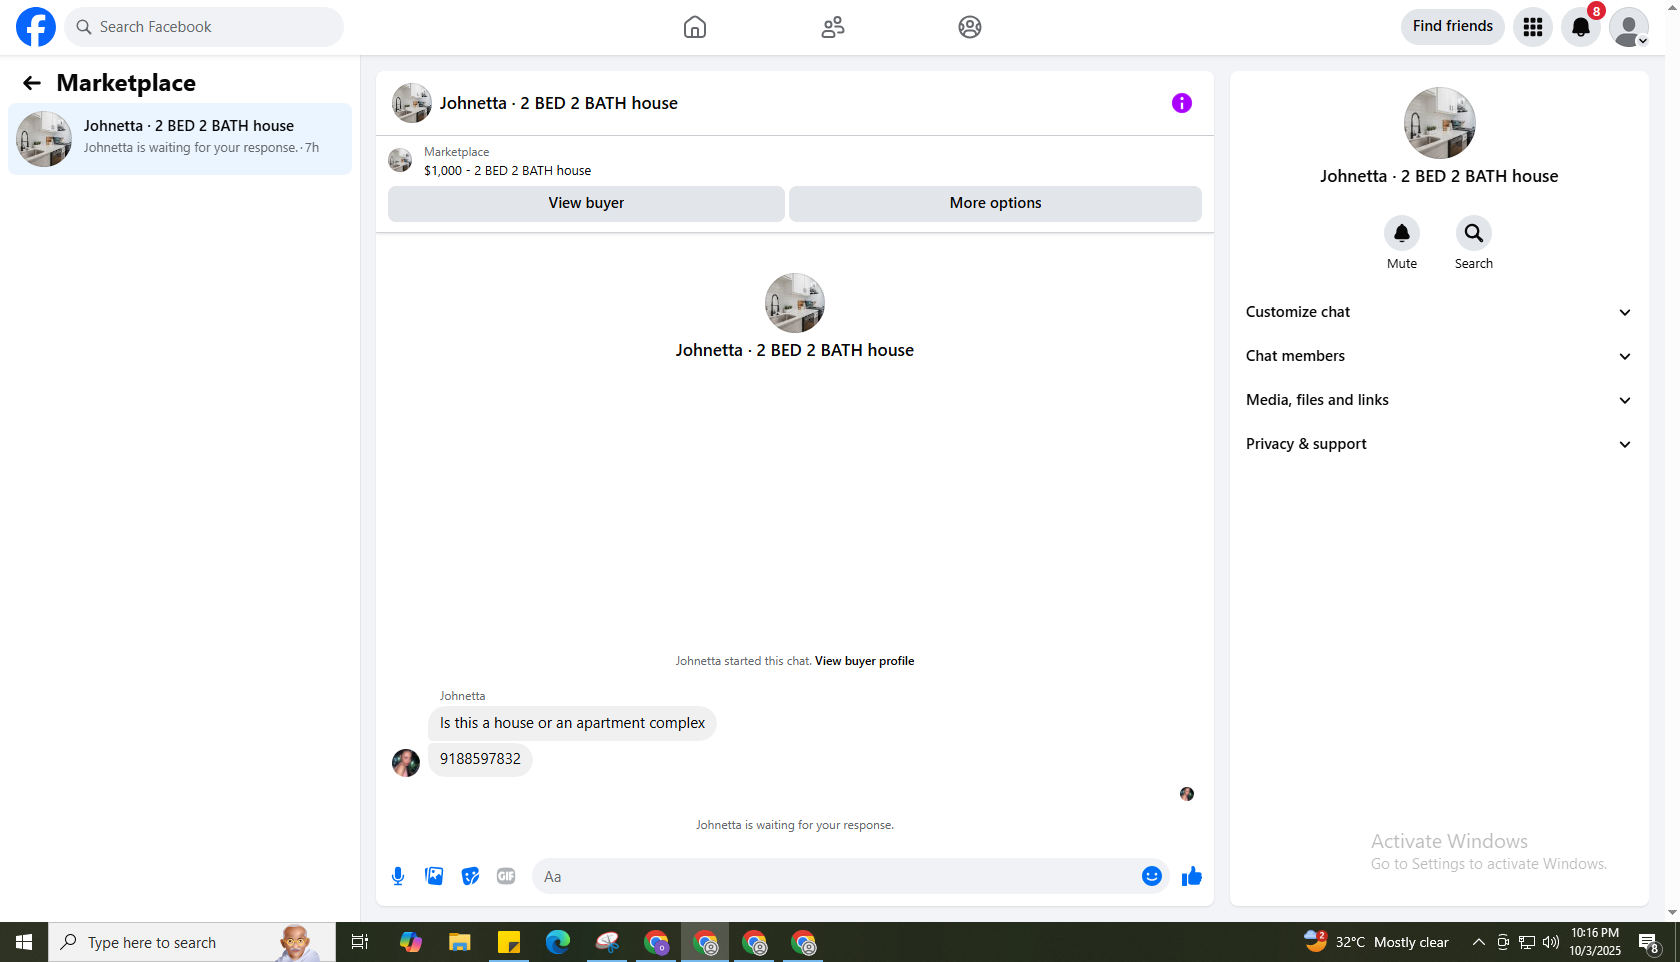This screenshot has height=962, width=1680.
Task: Open Microsoft Edge from the taskbar
Action: tap(558, 942)
